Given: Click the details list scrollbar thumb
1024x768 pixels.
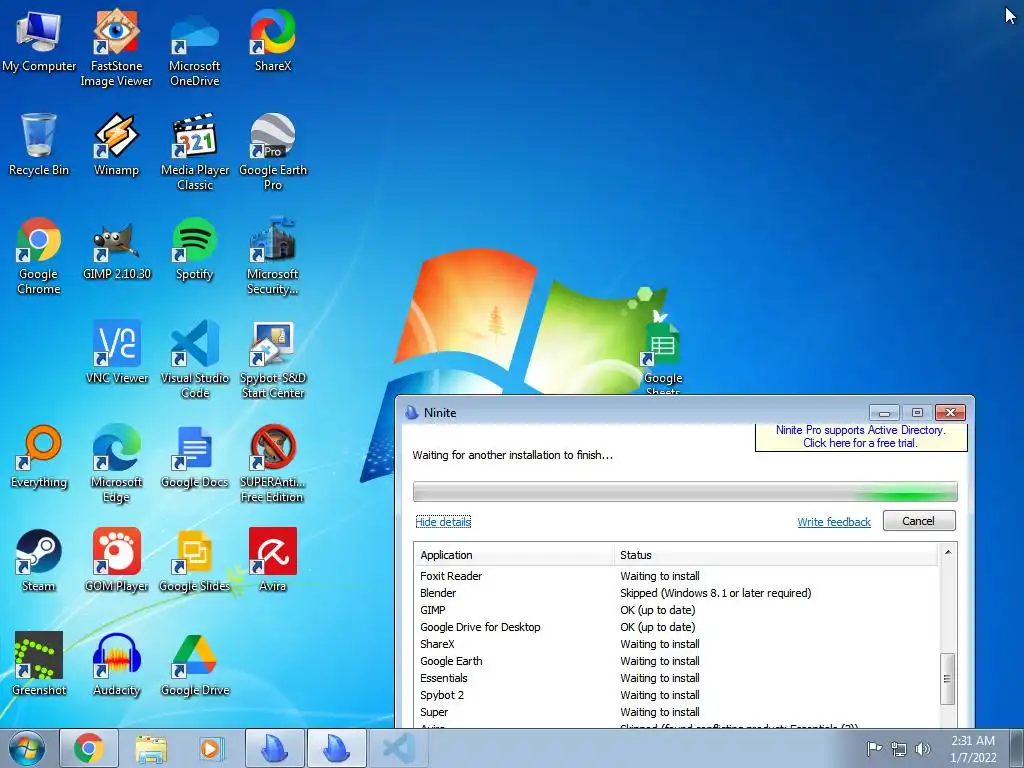Looking at the screenshot, I should pos(948,679).
